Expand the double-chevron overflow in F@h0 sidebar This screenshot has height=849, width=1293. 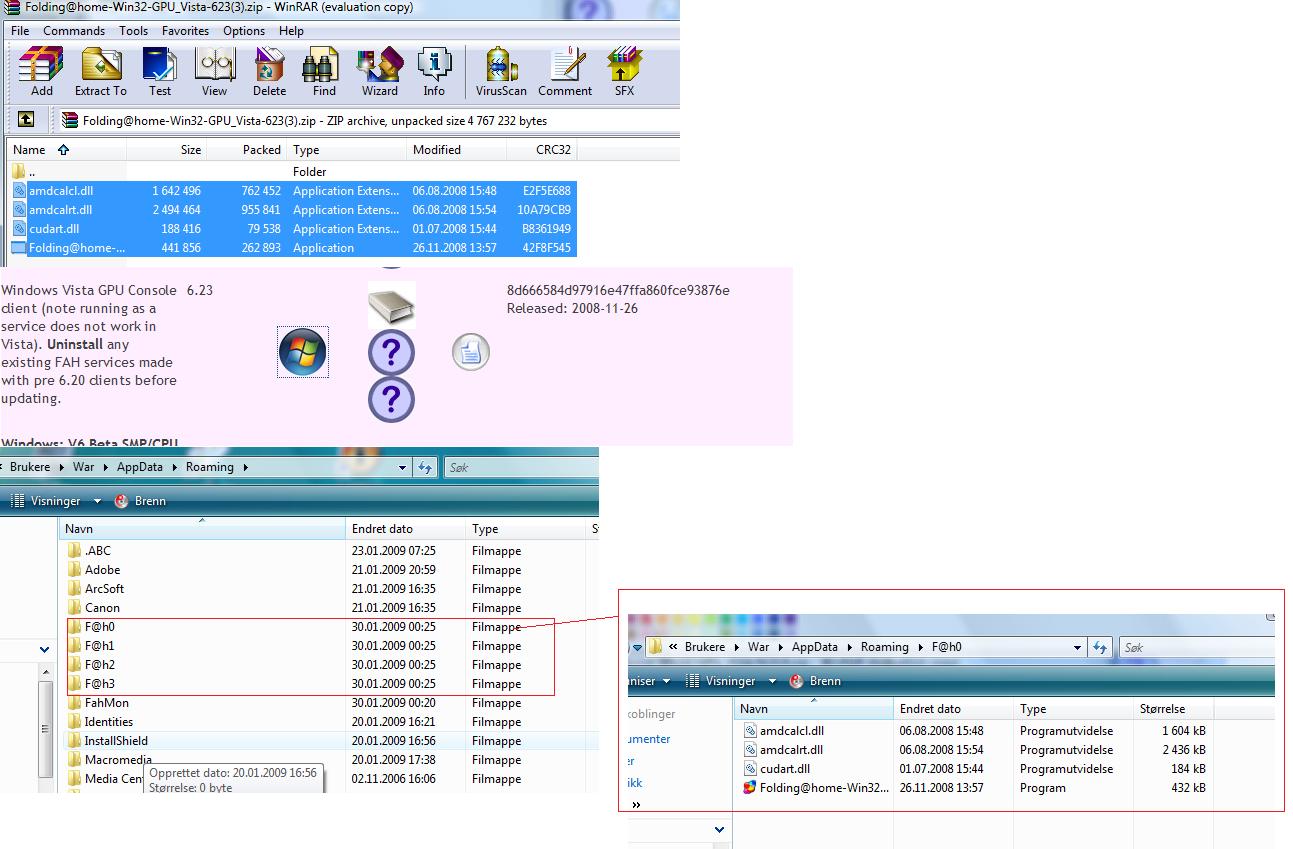pos(636,804)
